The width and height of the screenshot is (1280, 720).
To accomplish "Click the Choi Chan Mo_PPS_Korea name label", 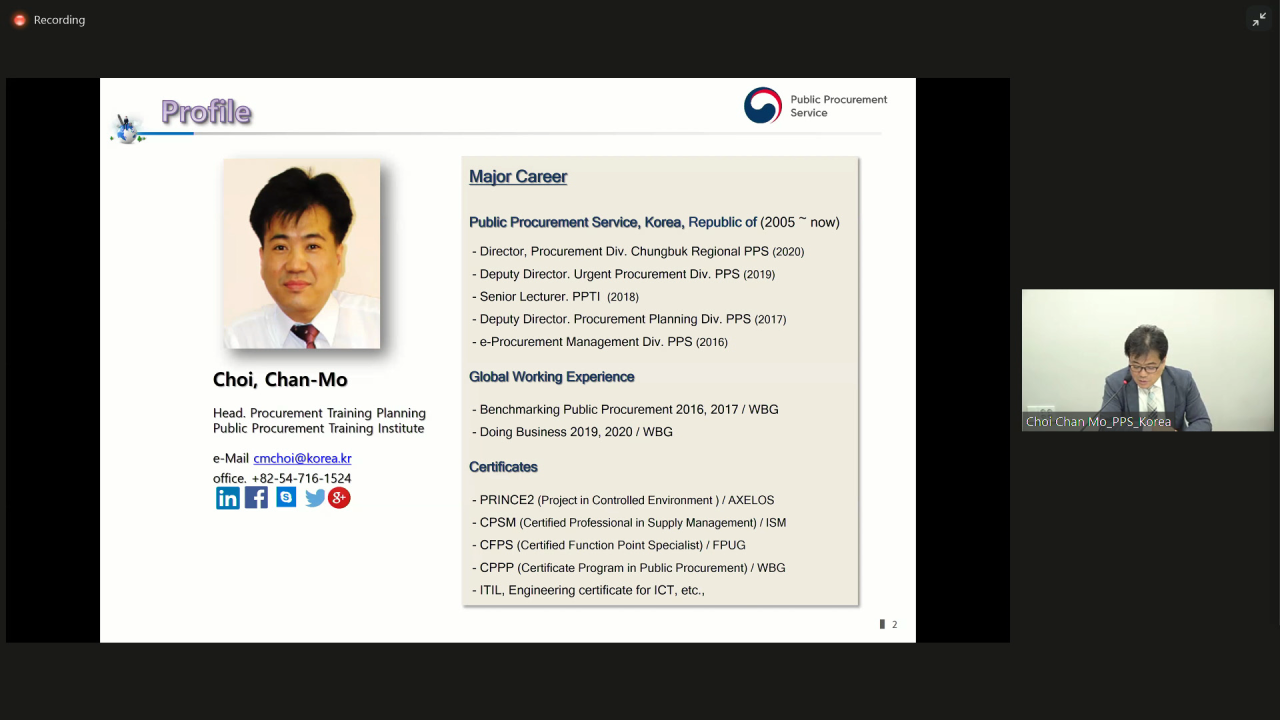I will click(1098, 422).
